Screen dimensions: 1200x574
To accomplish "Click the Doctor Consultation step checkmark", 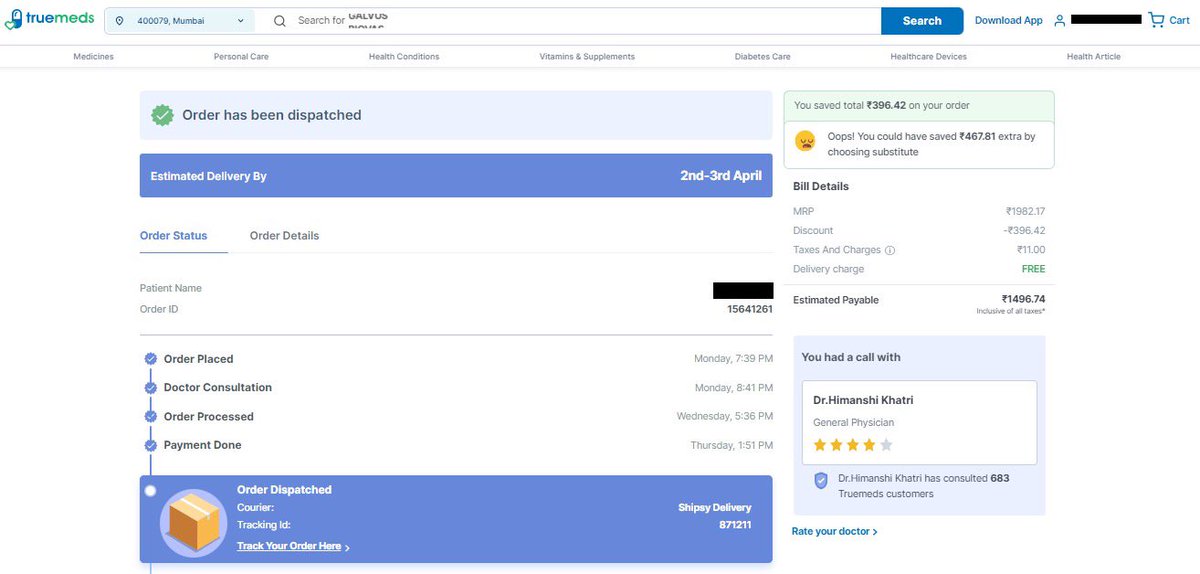I will 150,387.
